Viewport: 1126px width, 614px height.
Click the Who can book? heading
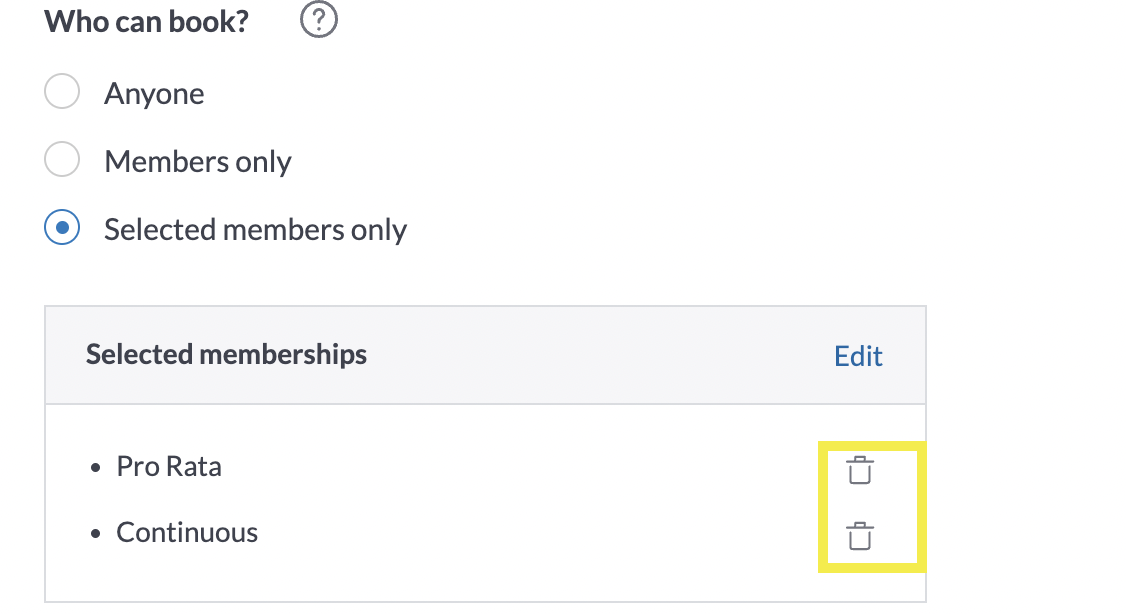click(146, 22)
